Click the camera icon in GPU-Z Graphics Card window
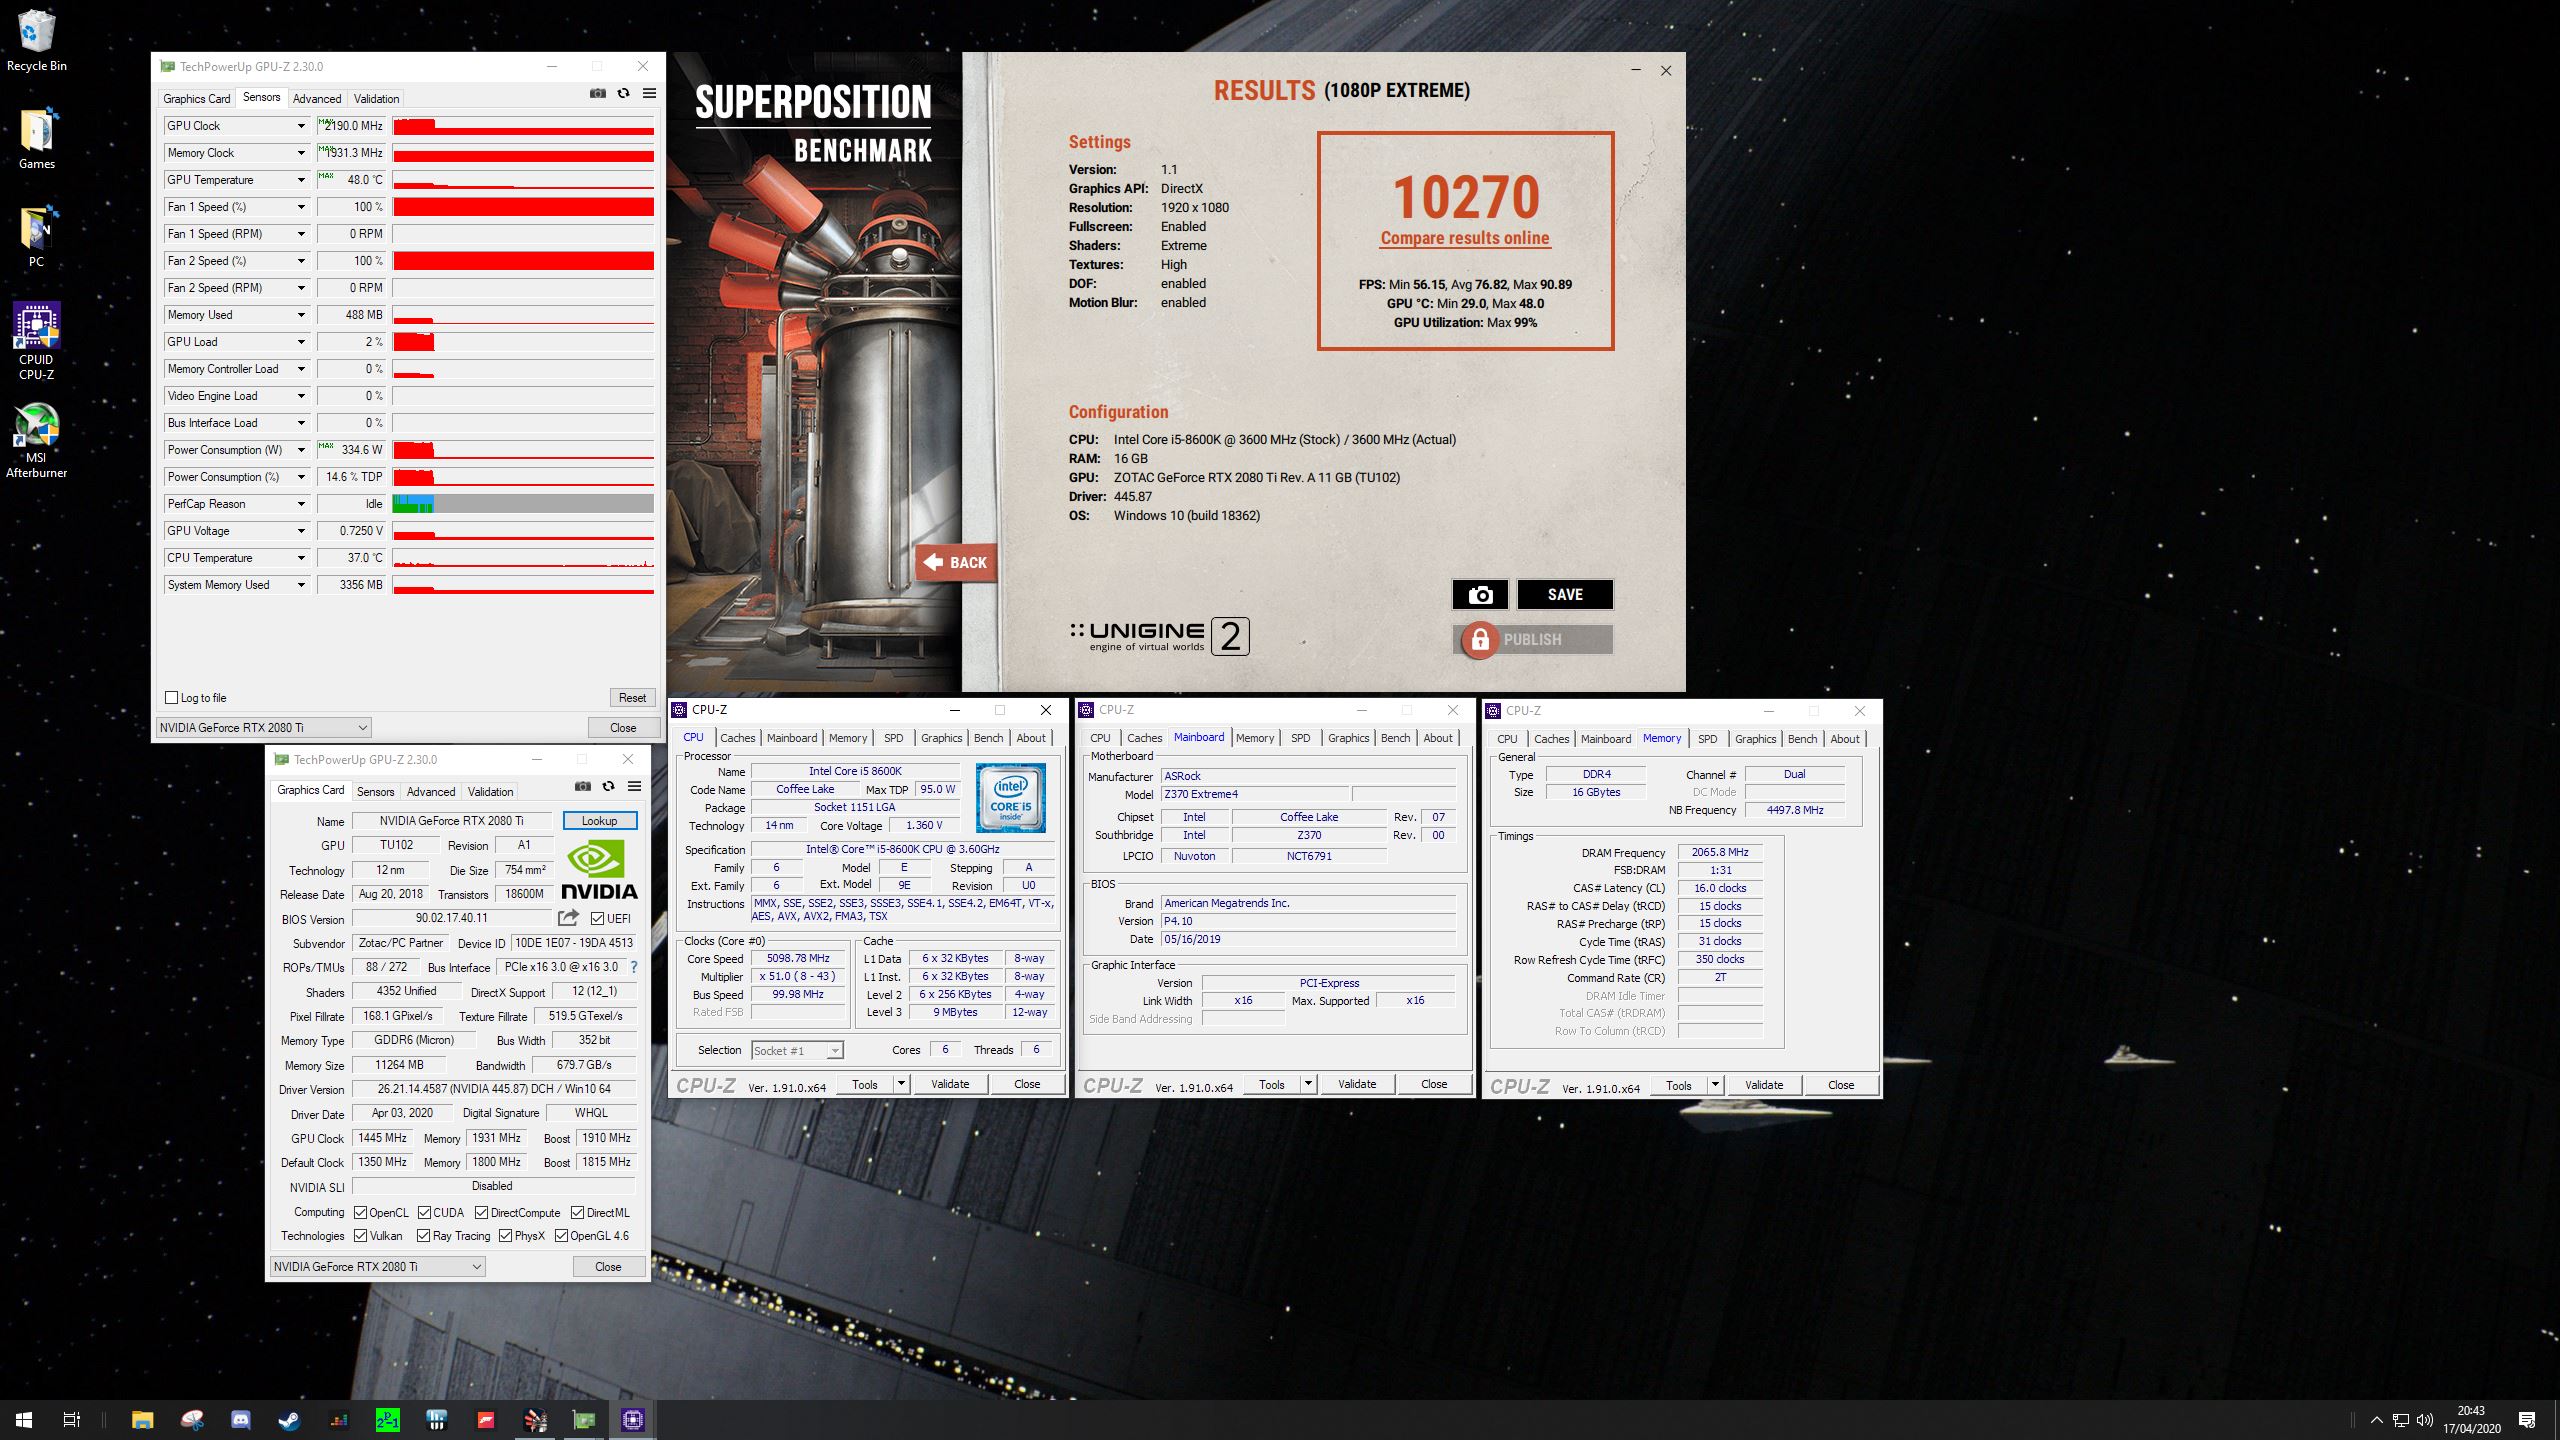The image size is (2560, 1440). click(x=583, y=786)
